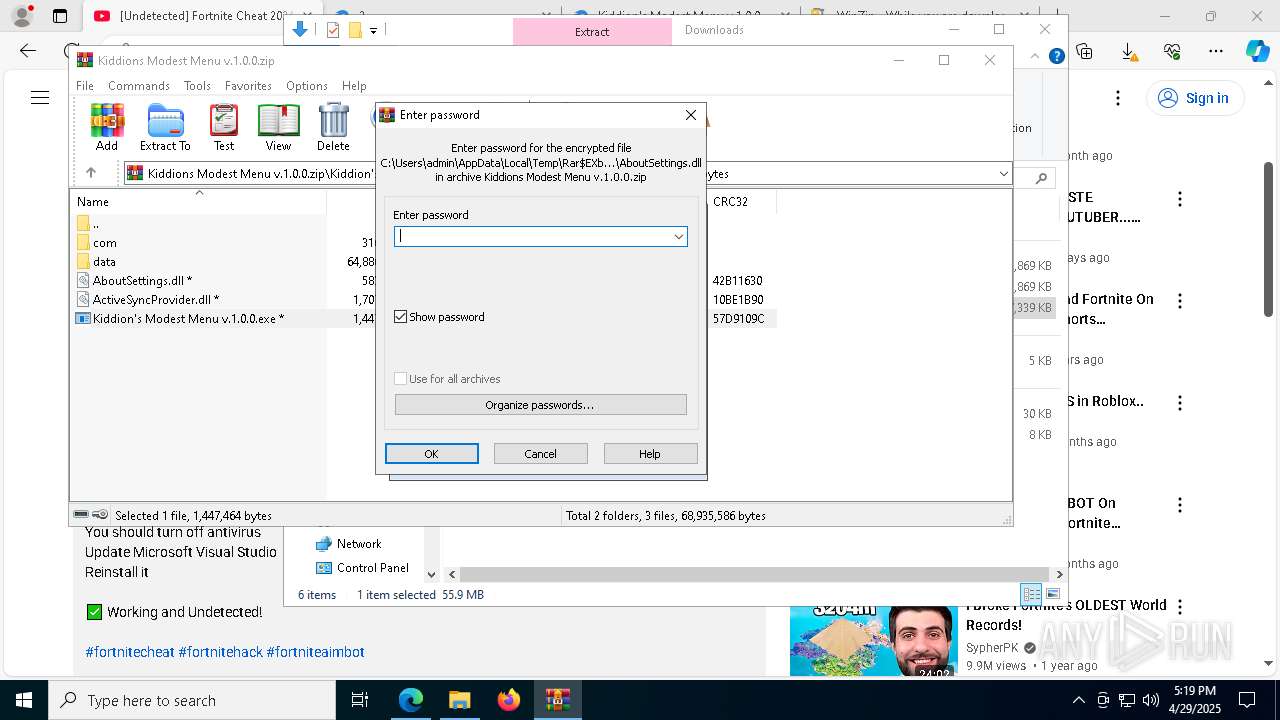Switch to Extract tab in Explorer ribbon
The width and height of the screenshot is (1280, 720).
(x=592, y=32)
